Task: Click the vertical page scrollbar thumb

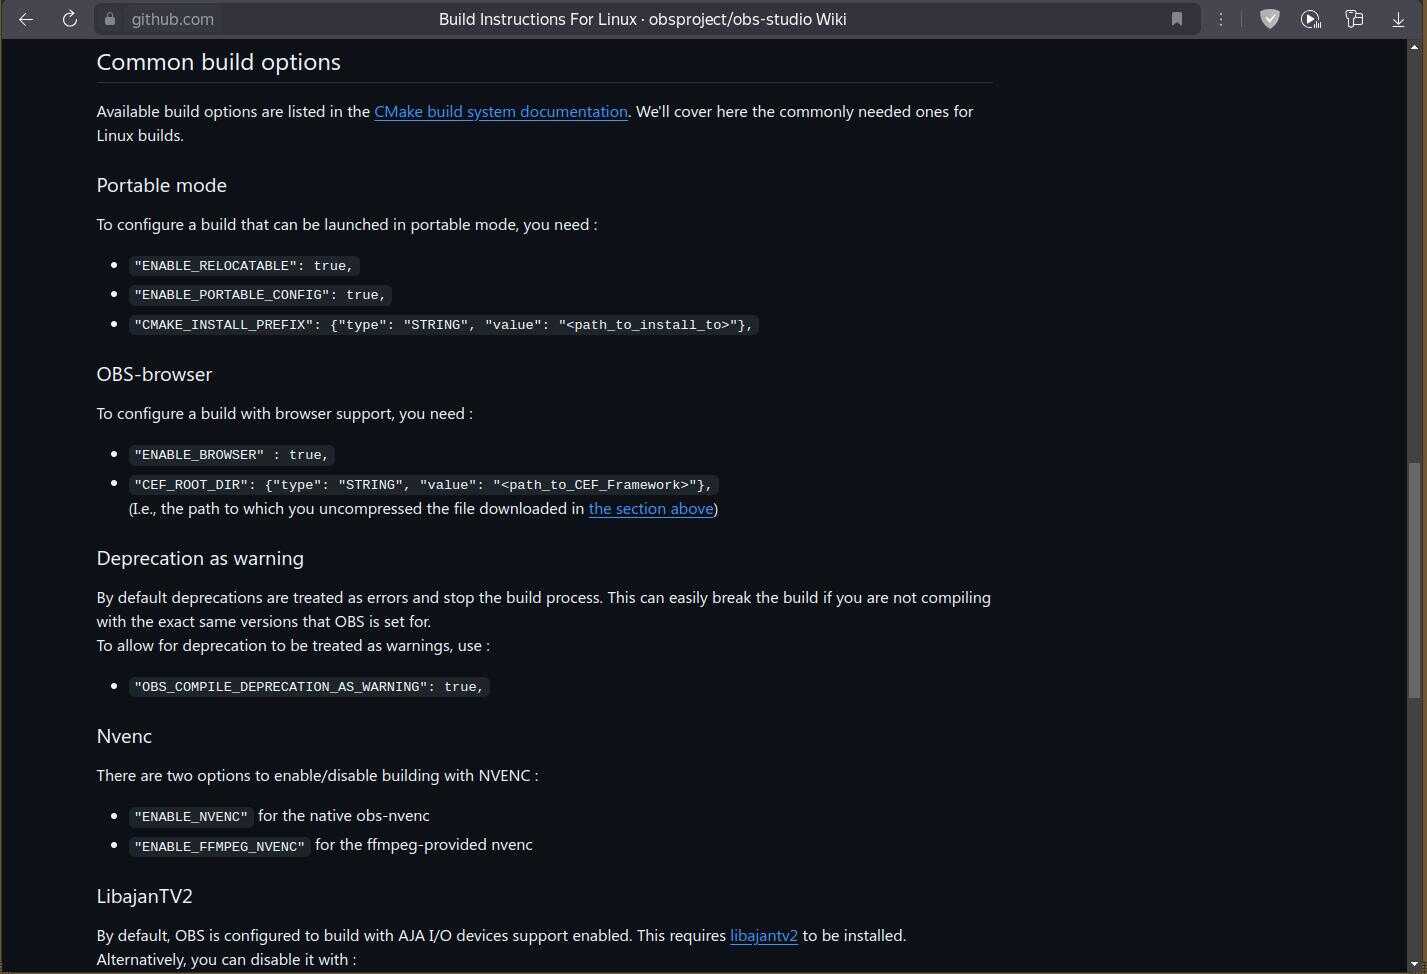Action: coord(1414,580)
